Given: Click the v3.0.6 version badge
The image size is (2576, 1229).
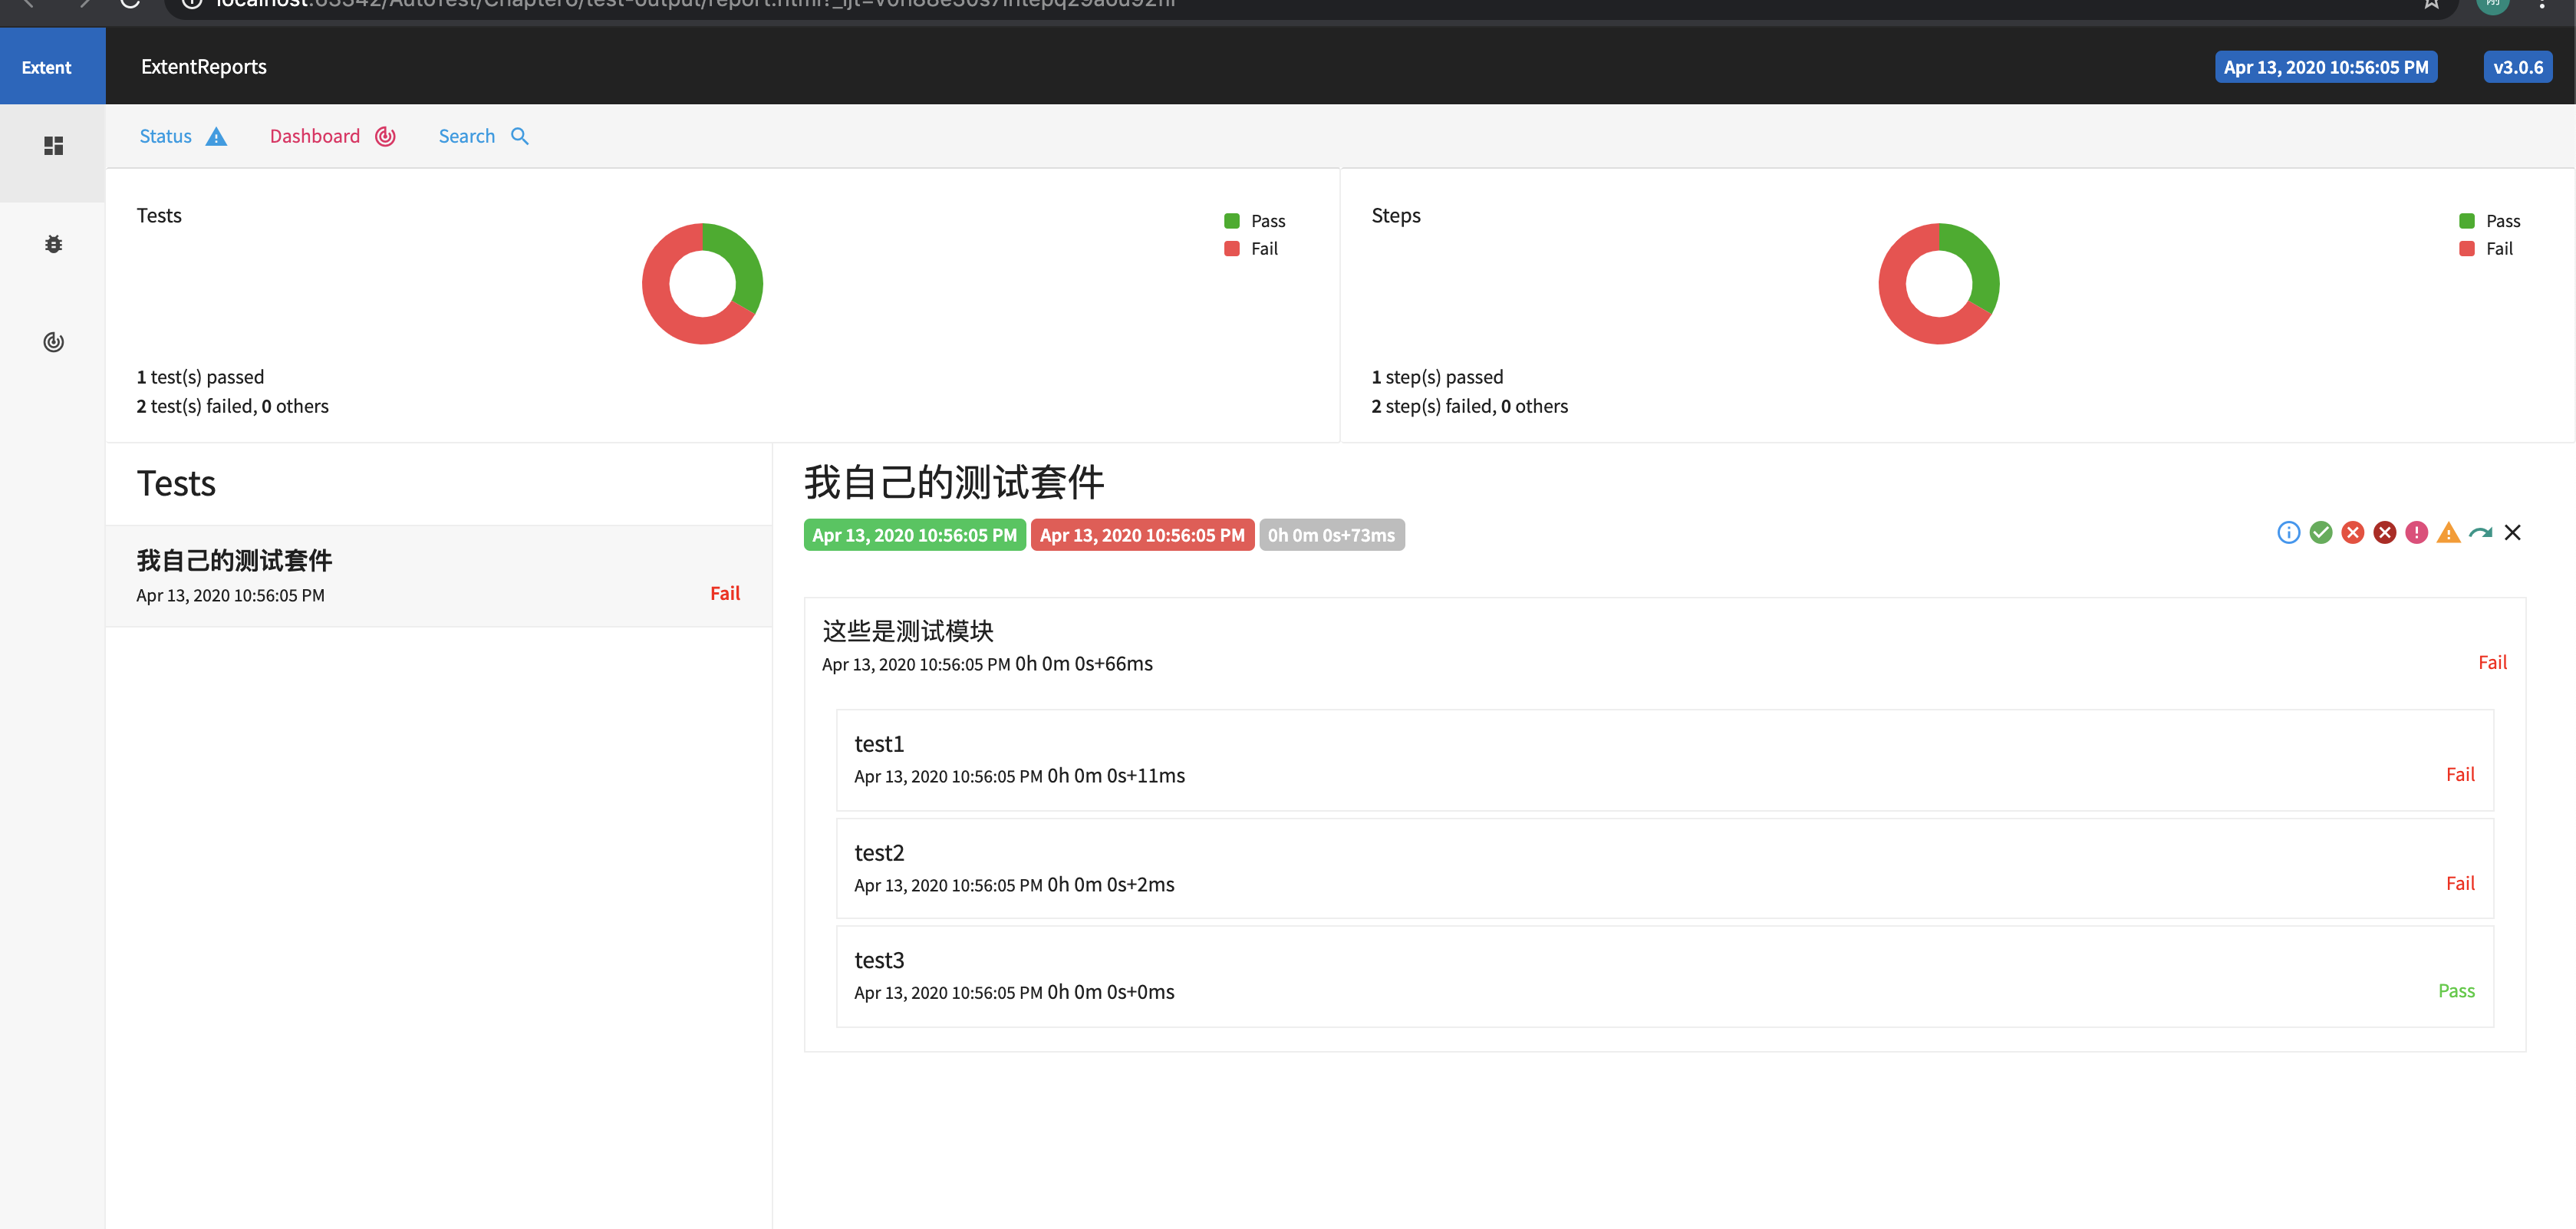Looking at the screenshot, I should (2517, 67).
